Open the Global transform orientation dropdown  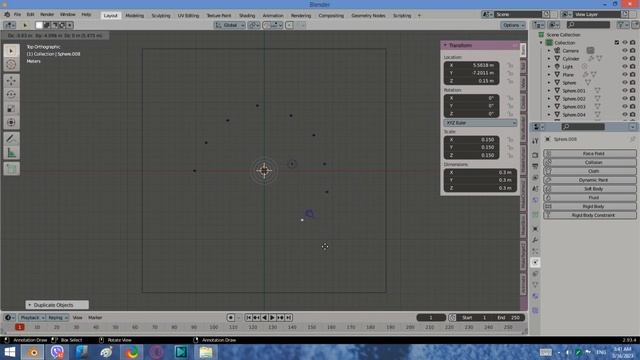pyautogui.click(x=230, y=25)
